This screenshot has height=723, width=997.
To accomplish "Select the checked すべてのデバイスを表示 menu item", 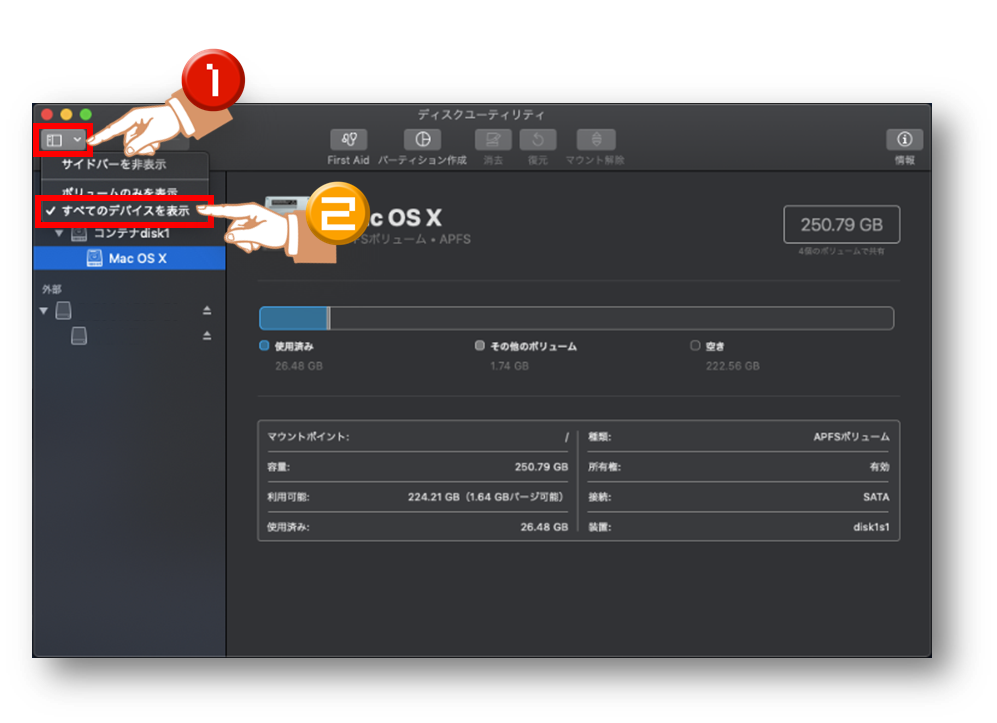I will pos(125,211).
